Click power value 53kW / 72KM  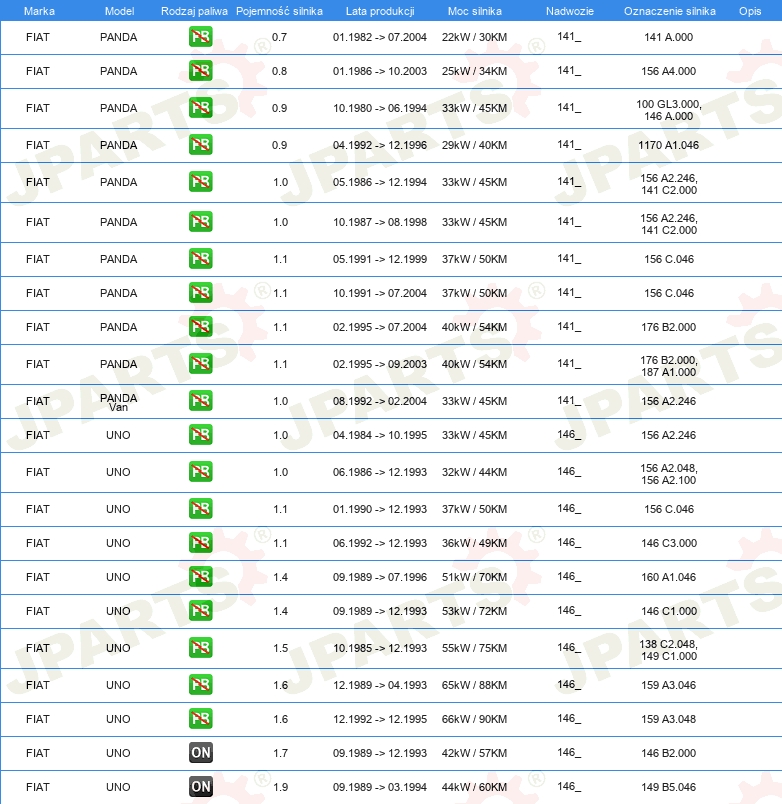(474, 611)
